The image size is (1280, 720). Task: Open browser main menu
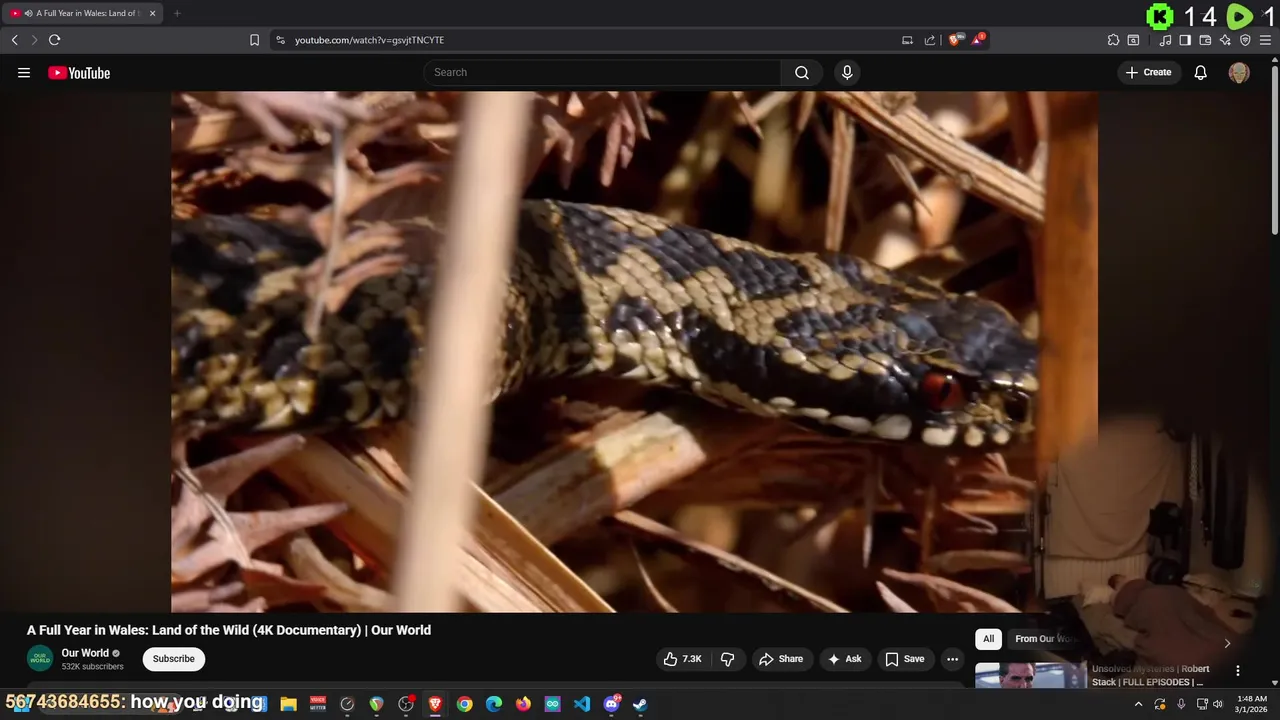click(1265, 40)
